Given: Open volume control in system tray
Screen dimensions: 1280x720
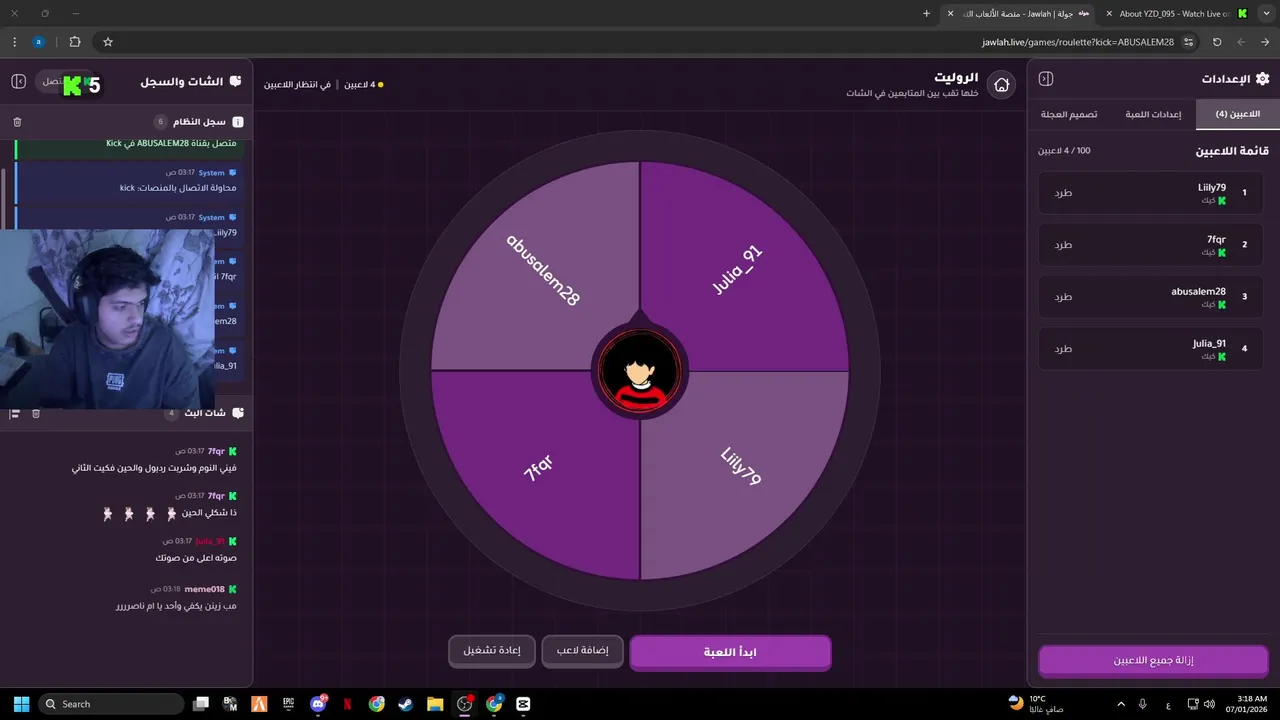Looking at the screenshot, I should [x=1210, y=704].
